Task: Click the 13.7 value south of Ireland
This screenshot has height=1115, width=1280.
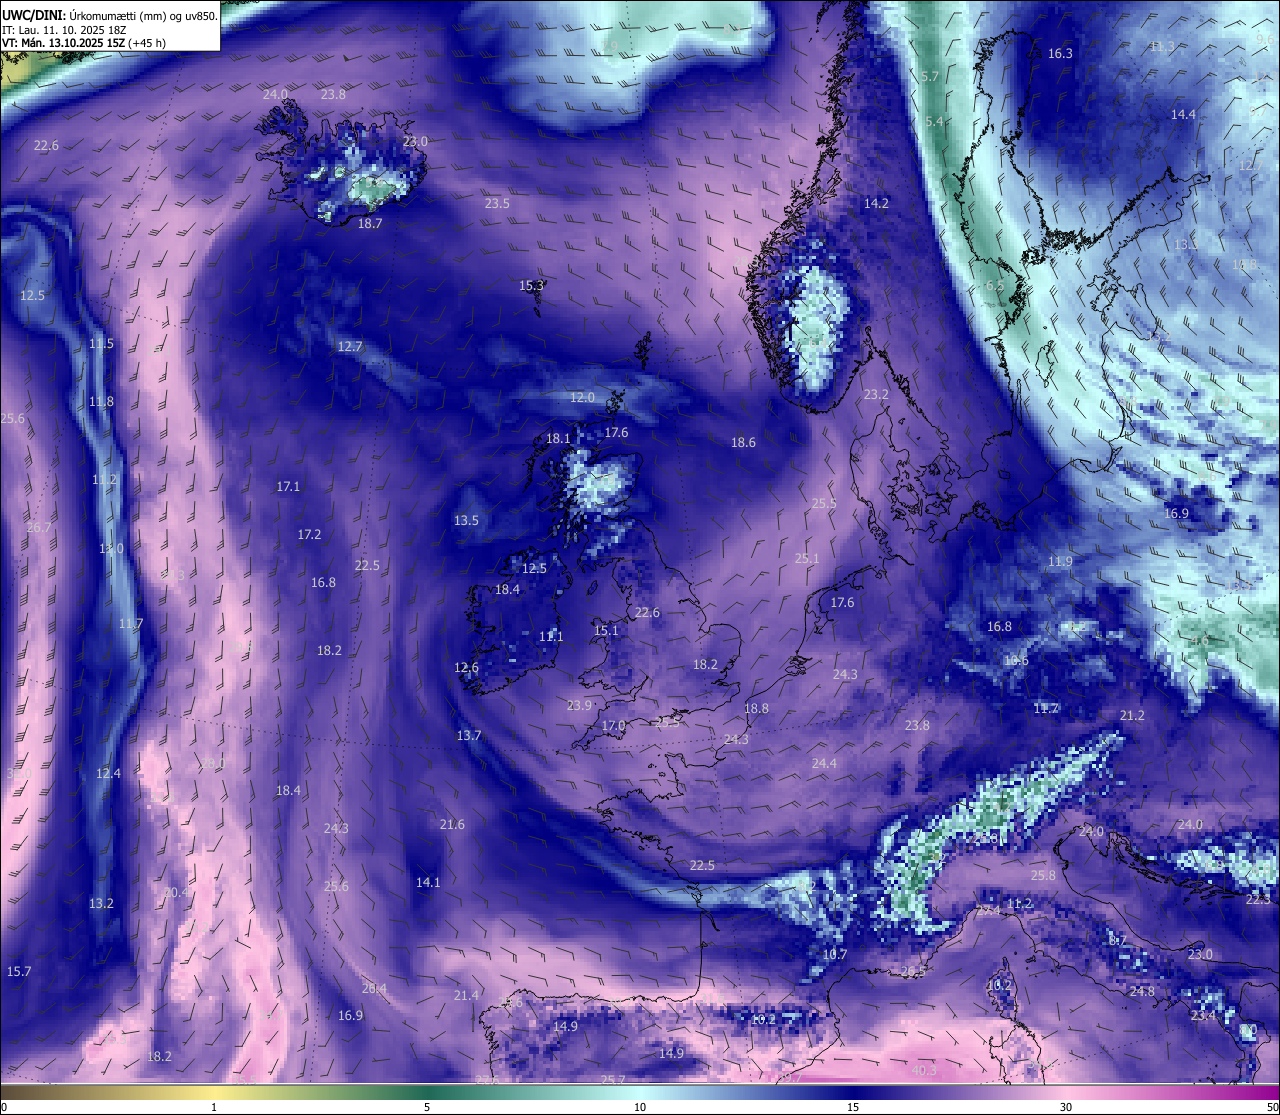Action: [469, 735]
